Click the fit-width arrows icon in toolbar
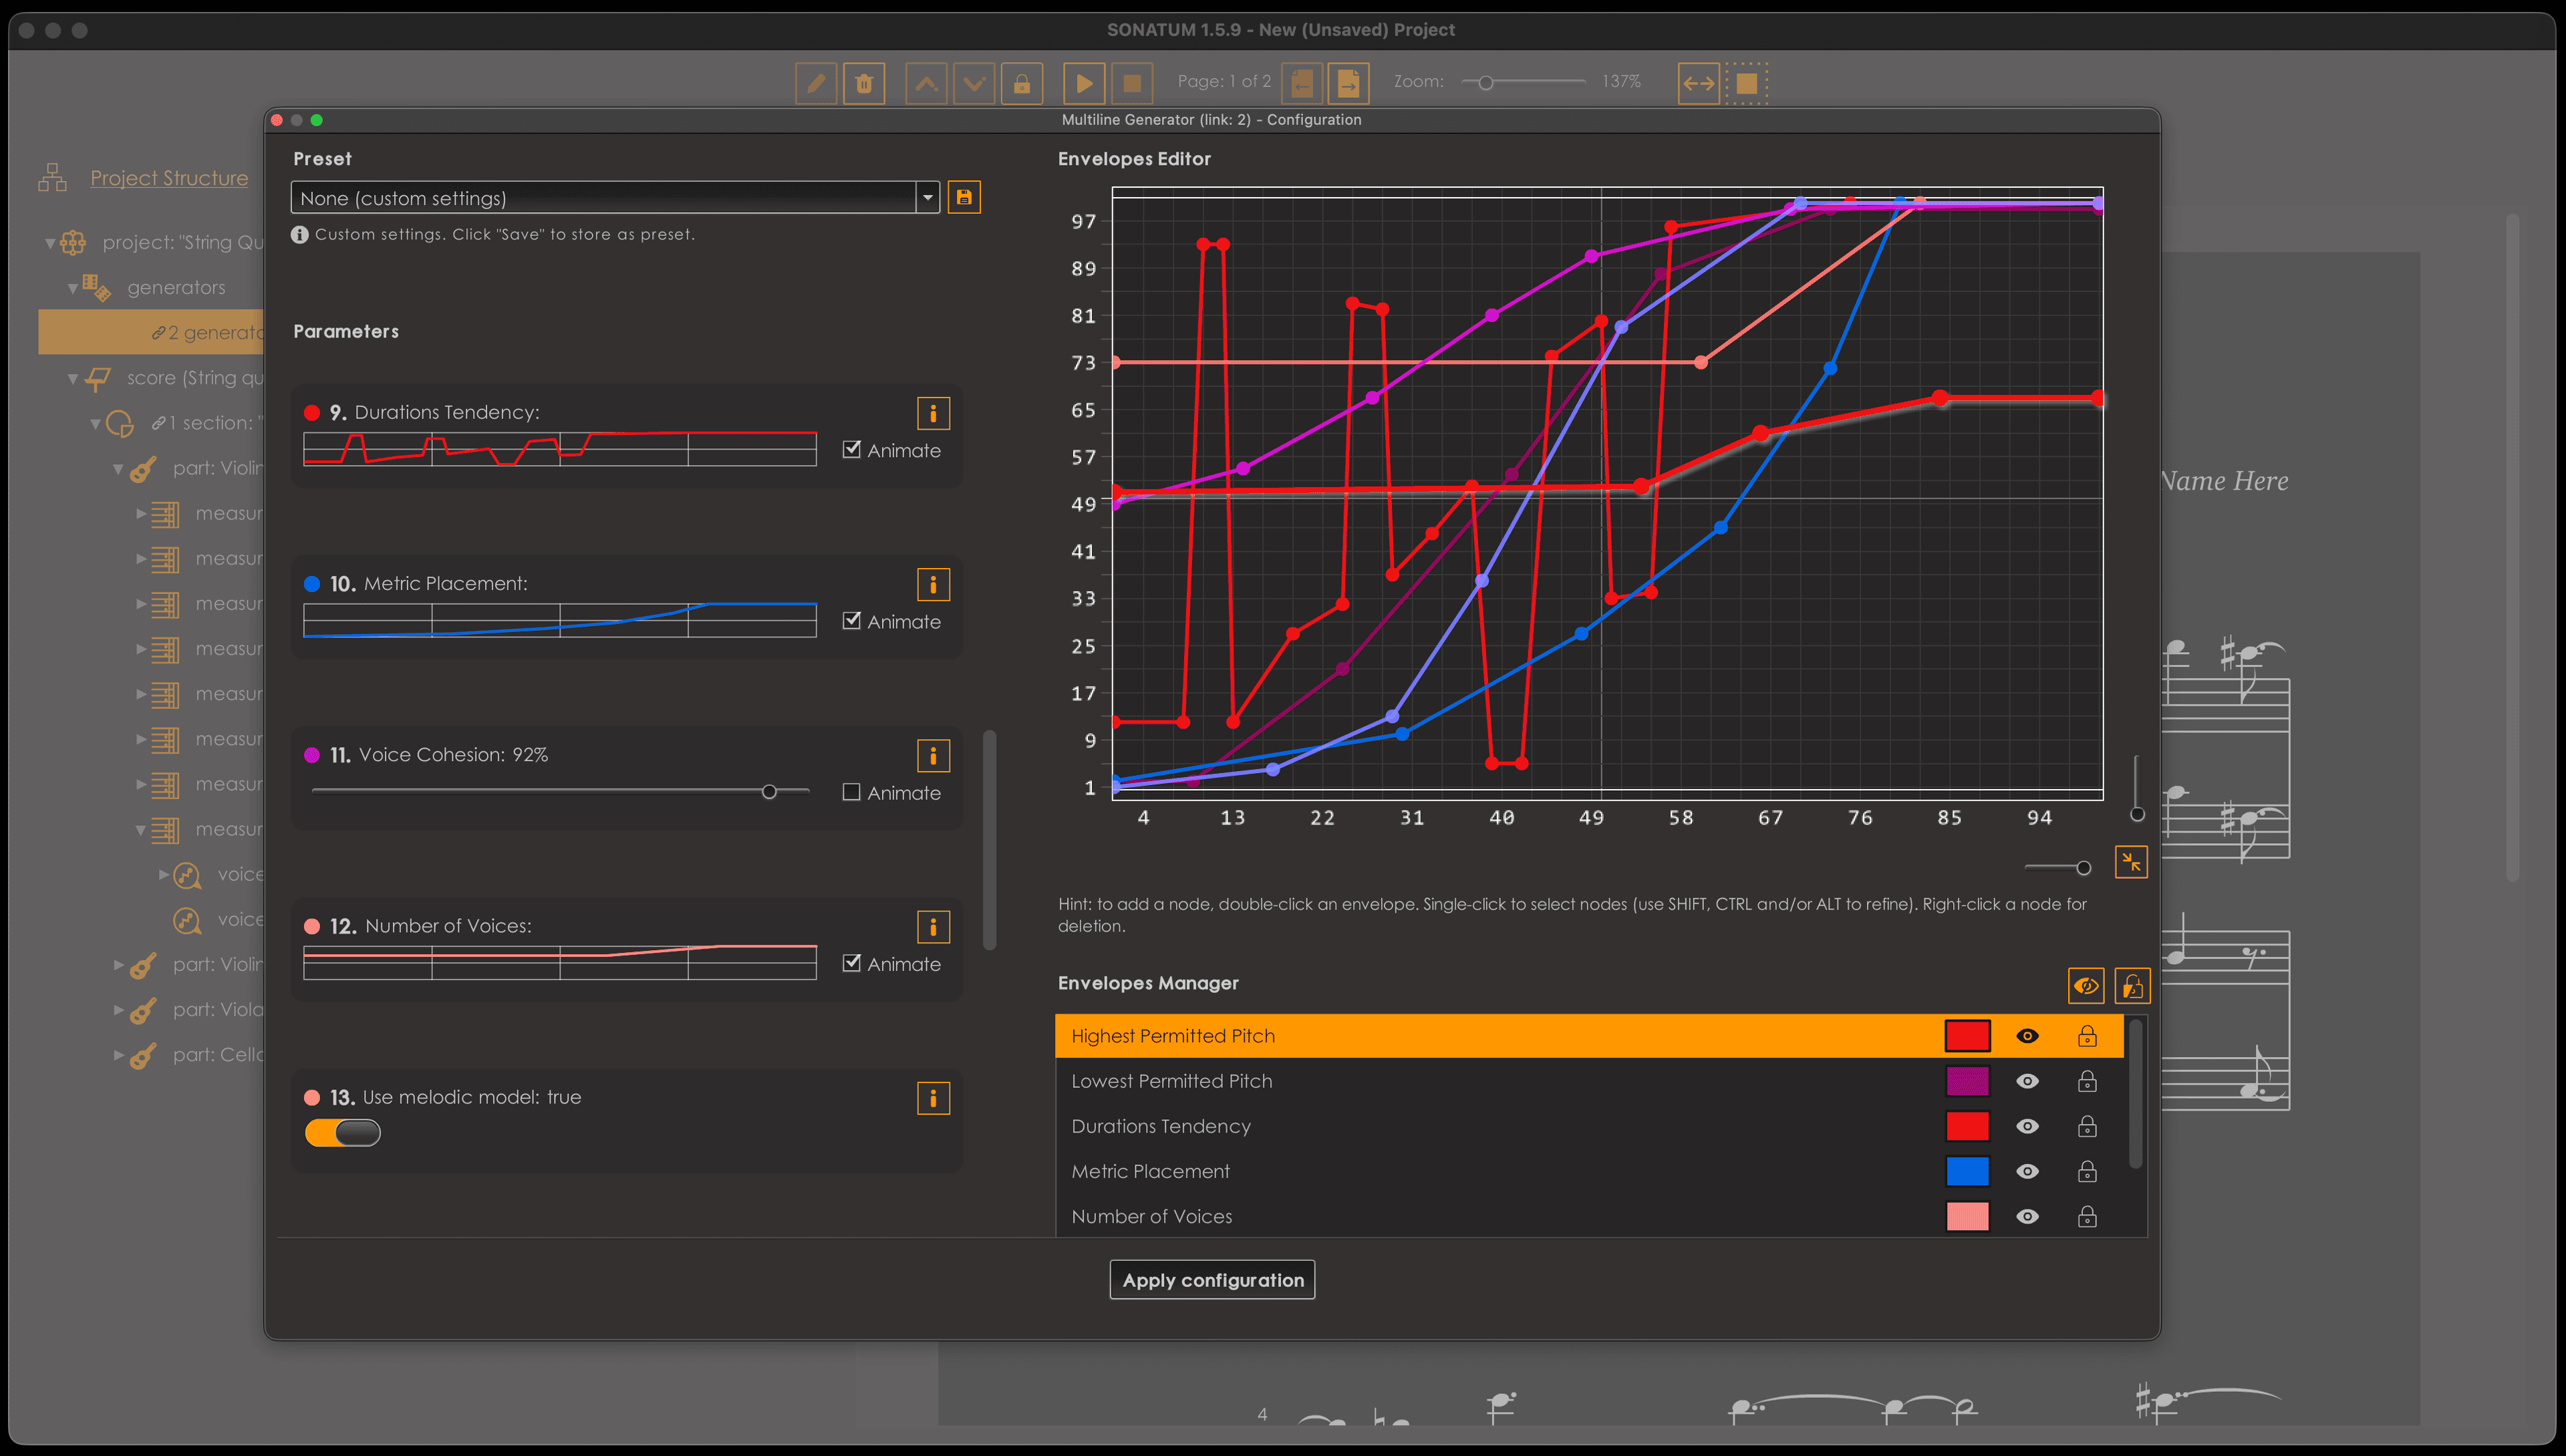The width and height of the screenshot is (2566, 1456). point(1699,83)
